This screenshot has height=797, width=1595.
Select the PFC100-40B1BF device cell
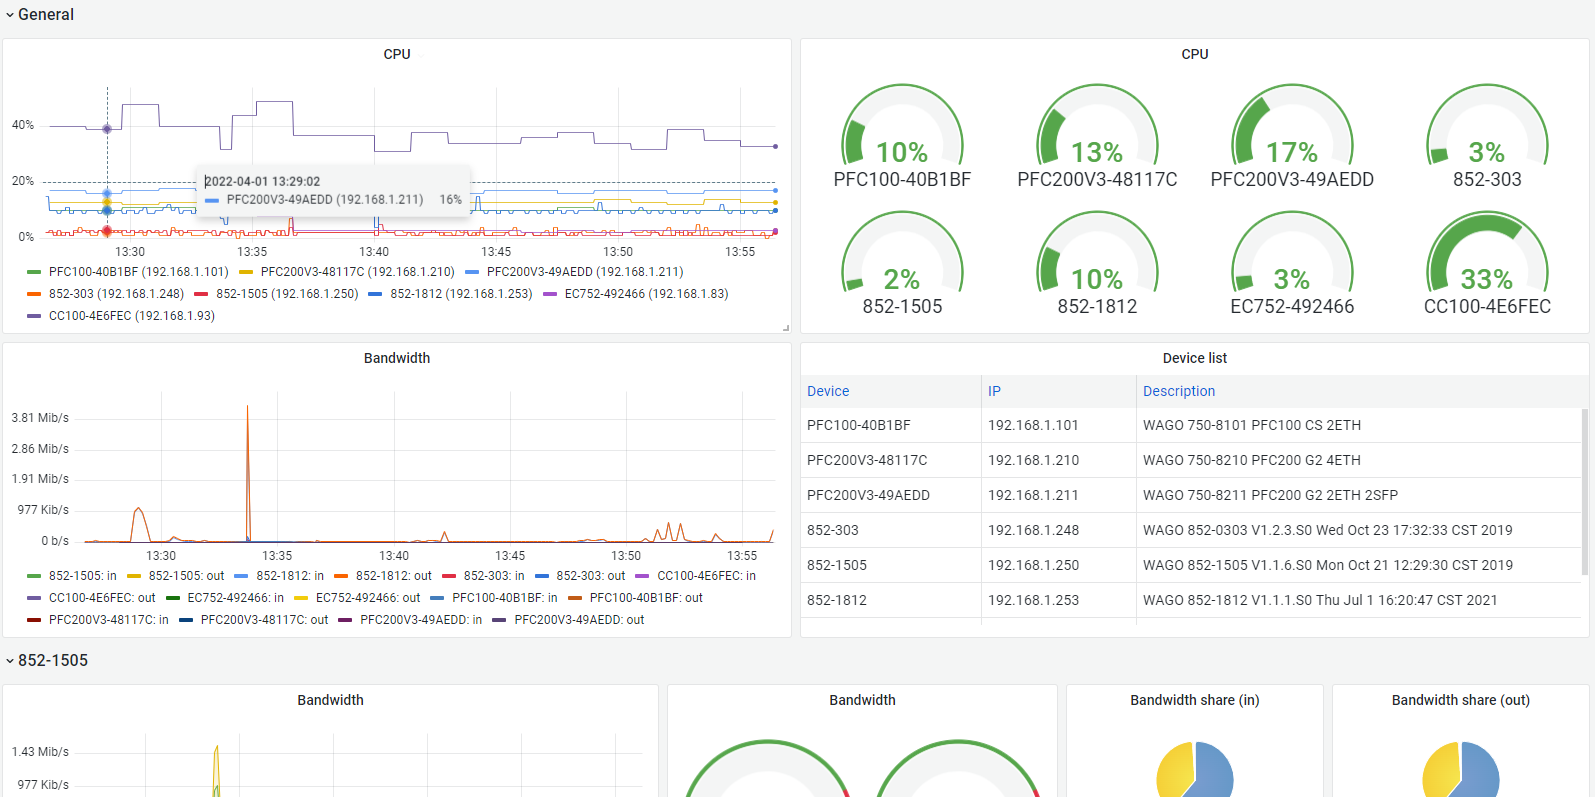pos(891,425)
